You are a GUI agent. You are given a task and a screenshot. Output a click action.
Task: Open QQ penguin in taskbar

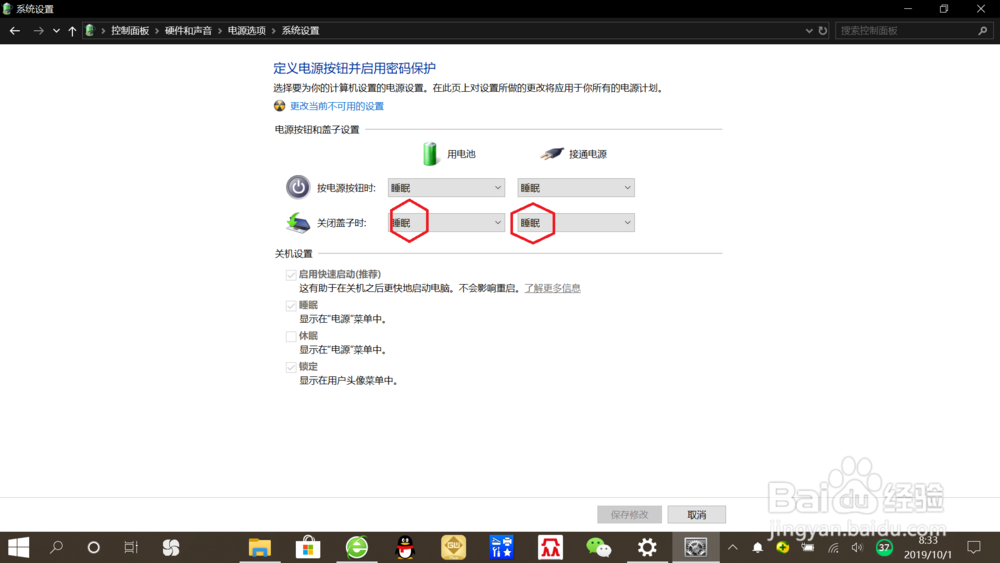coord(405,547)
